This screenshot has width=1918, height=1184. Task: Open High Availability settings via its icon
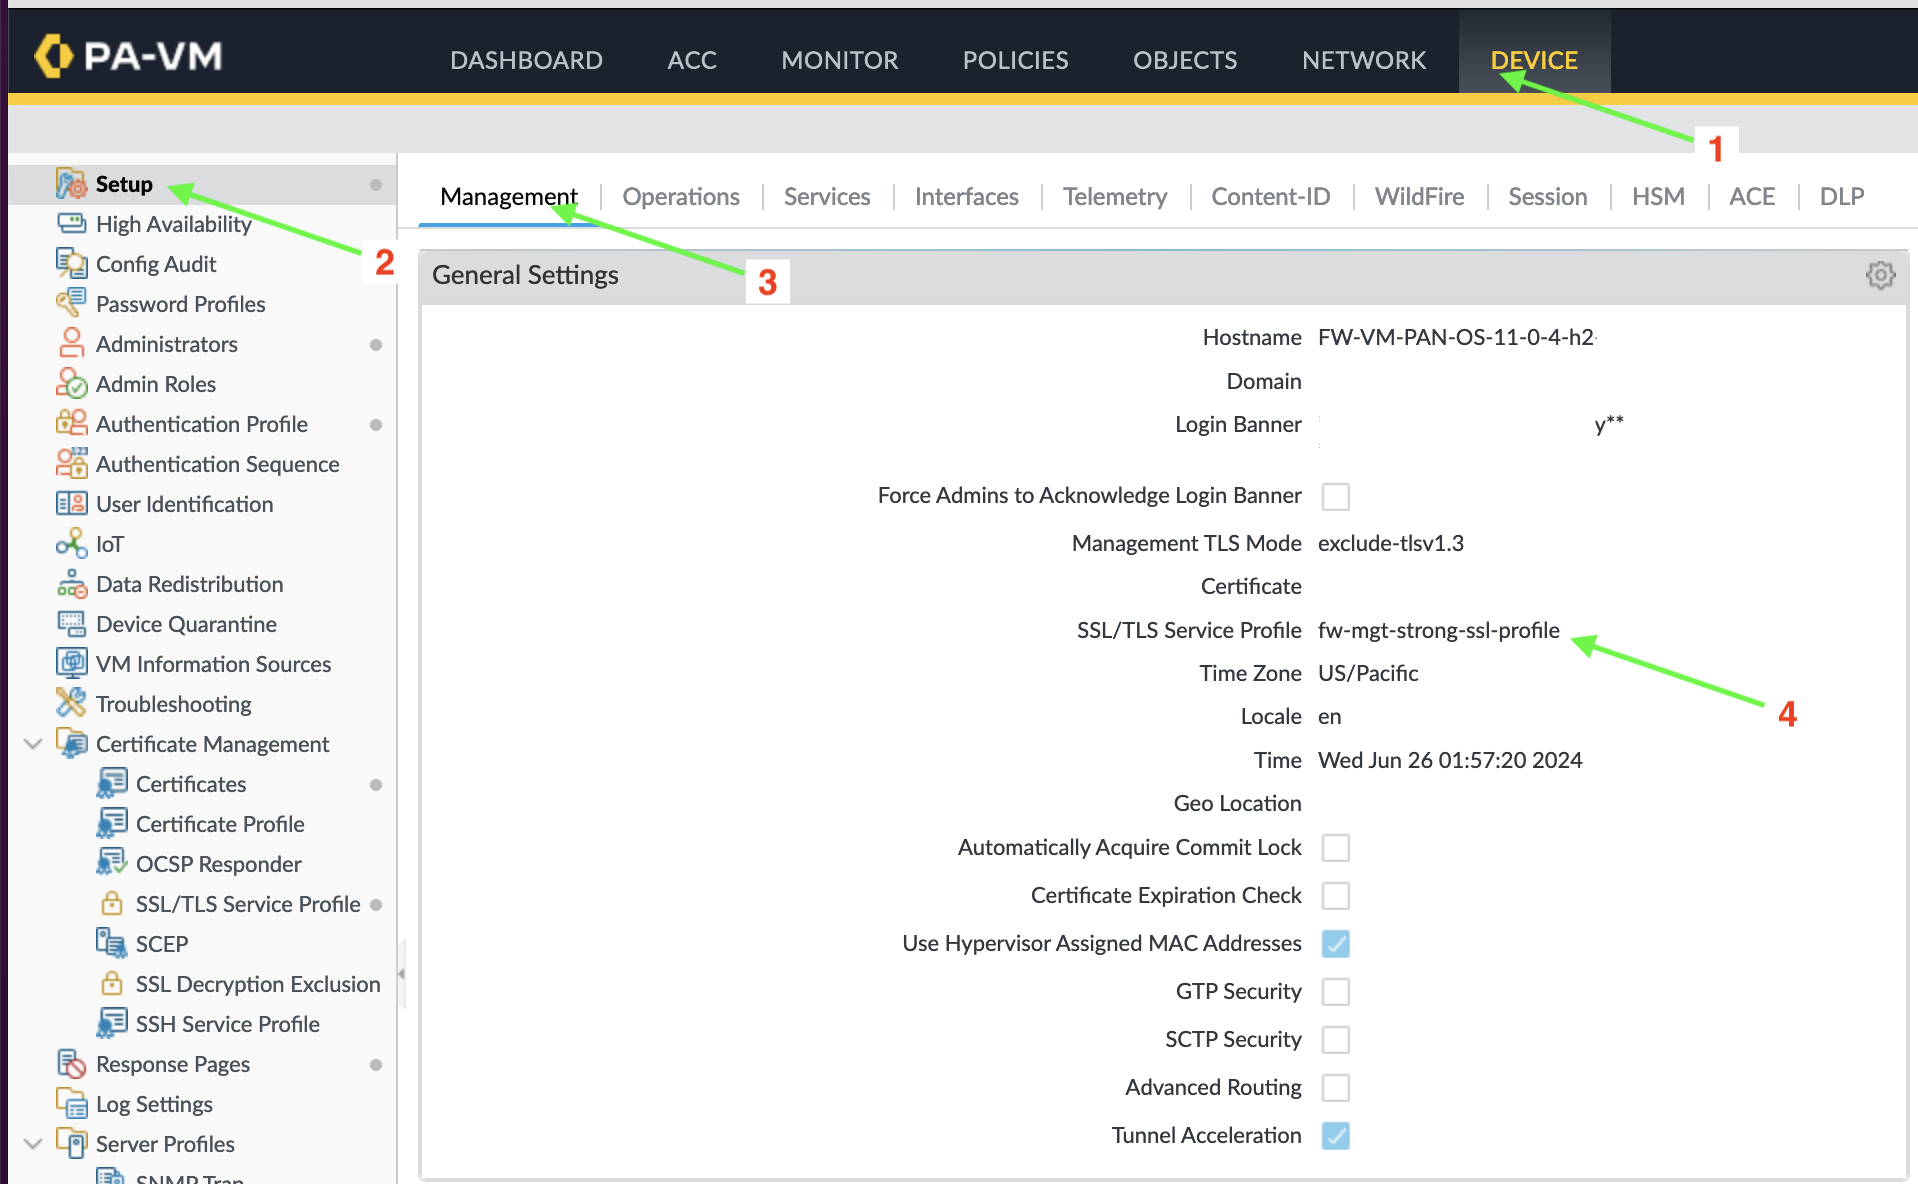(x=71, y=223)
